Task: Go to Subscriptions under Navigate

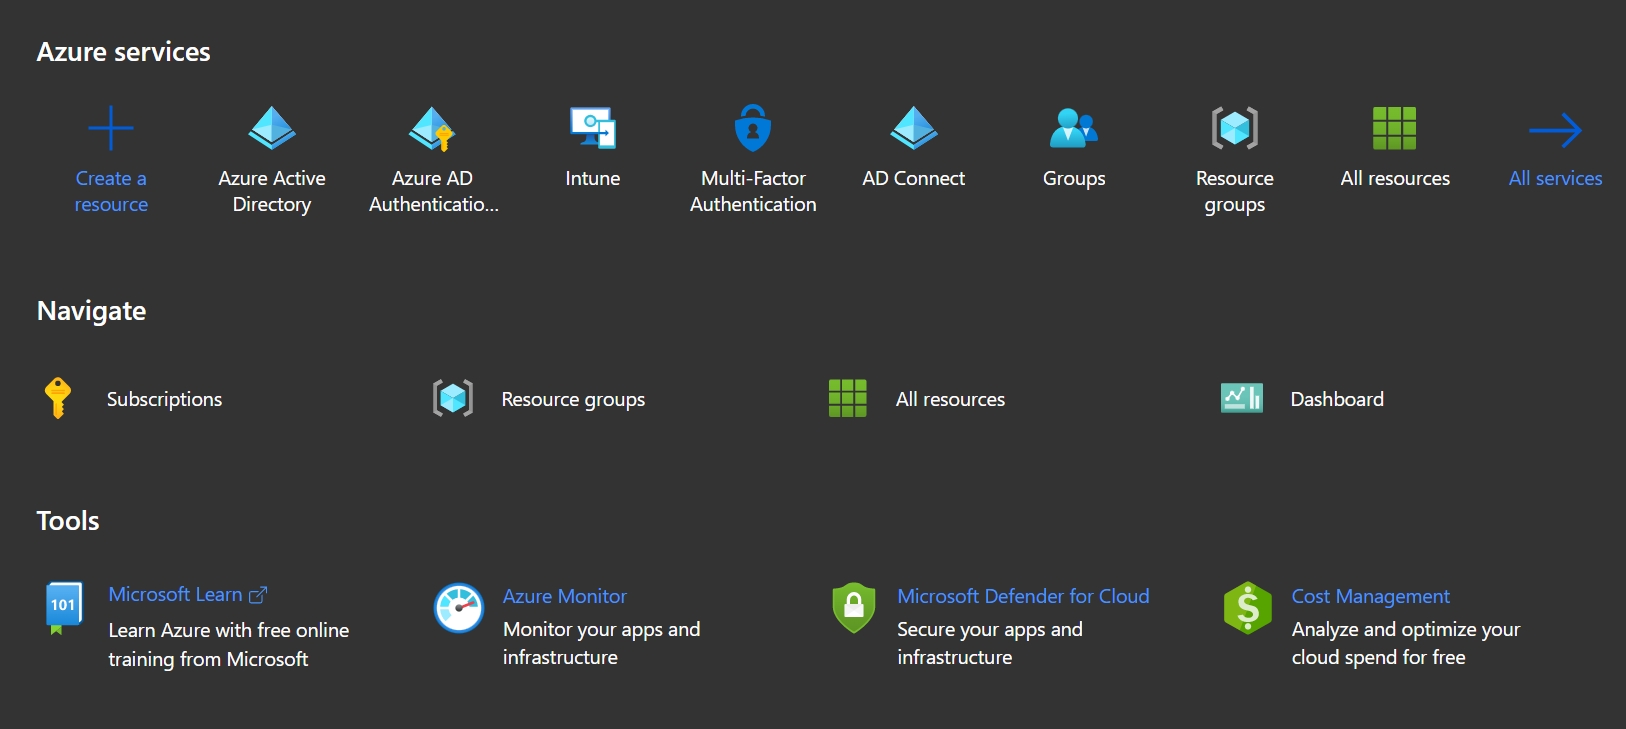Action: pos(164,399)
